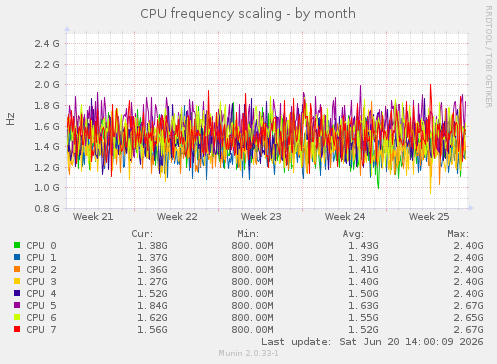This screenshot has height=364, width=497.
Task: Click the 'Munin 2.0.33-1' version text
Action: tap(248, 353)
